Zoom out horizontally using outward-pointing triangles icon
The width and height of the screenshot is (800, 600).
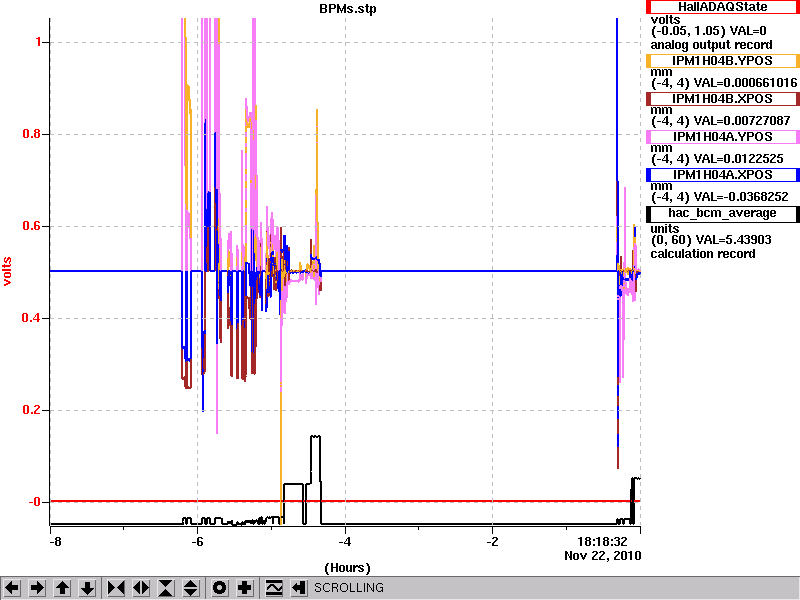141,588
